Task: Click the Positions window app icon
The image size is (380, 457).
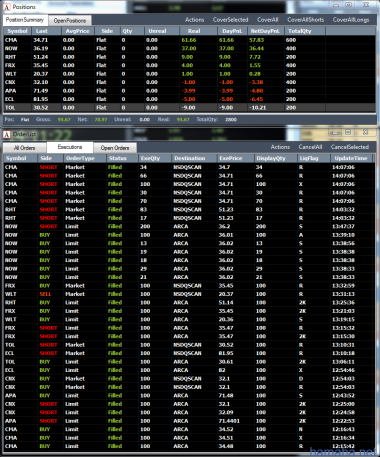Action: (7, 7)
